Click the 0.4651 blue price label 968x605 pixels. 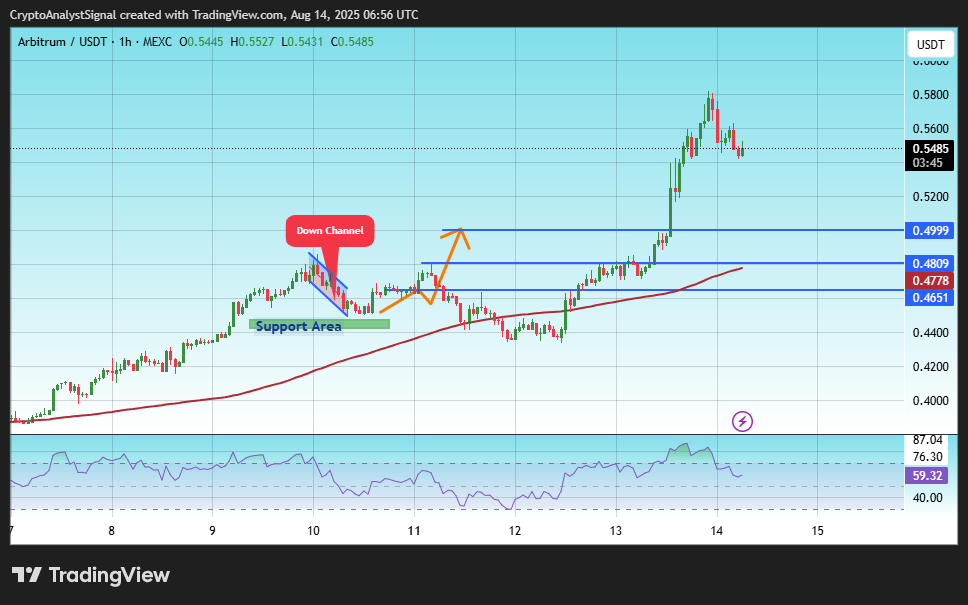(930, 298)
